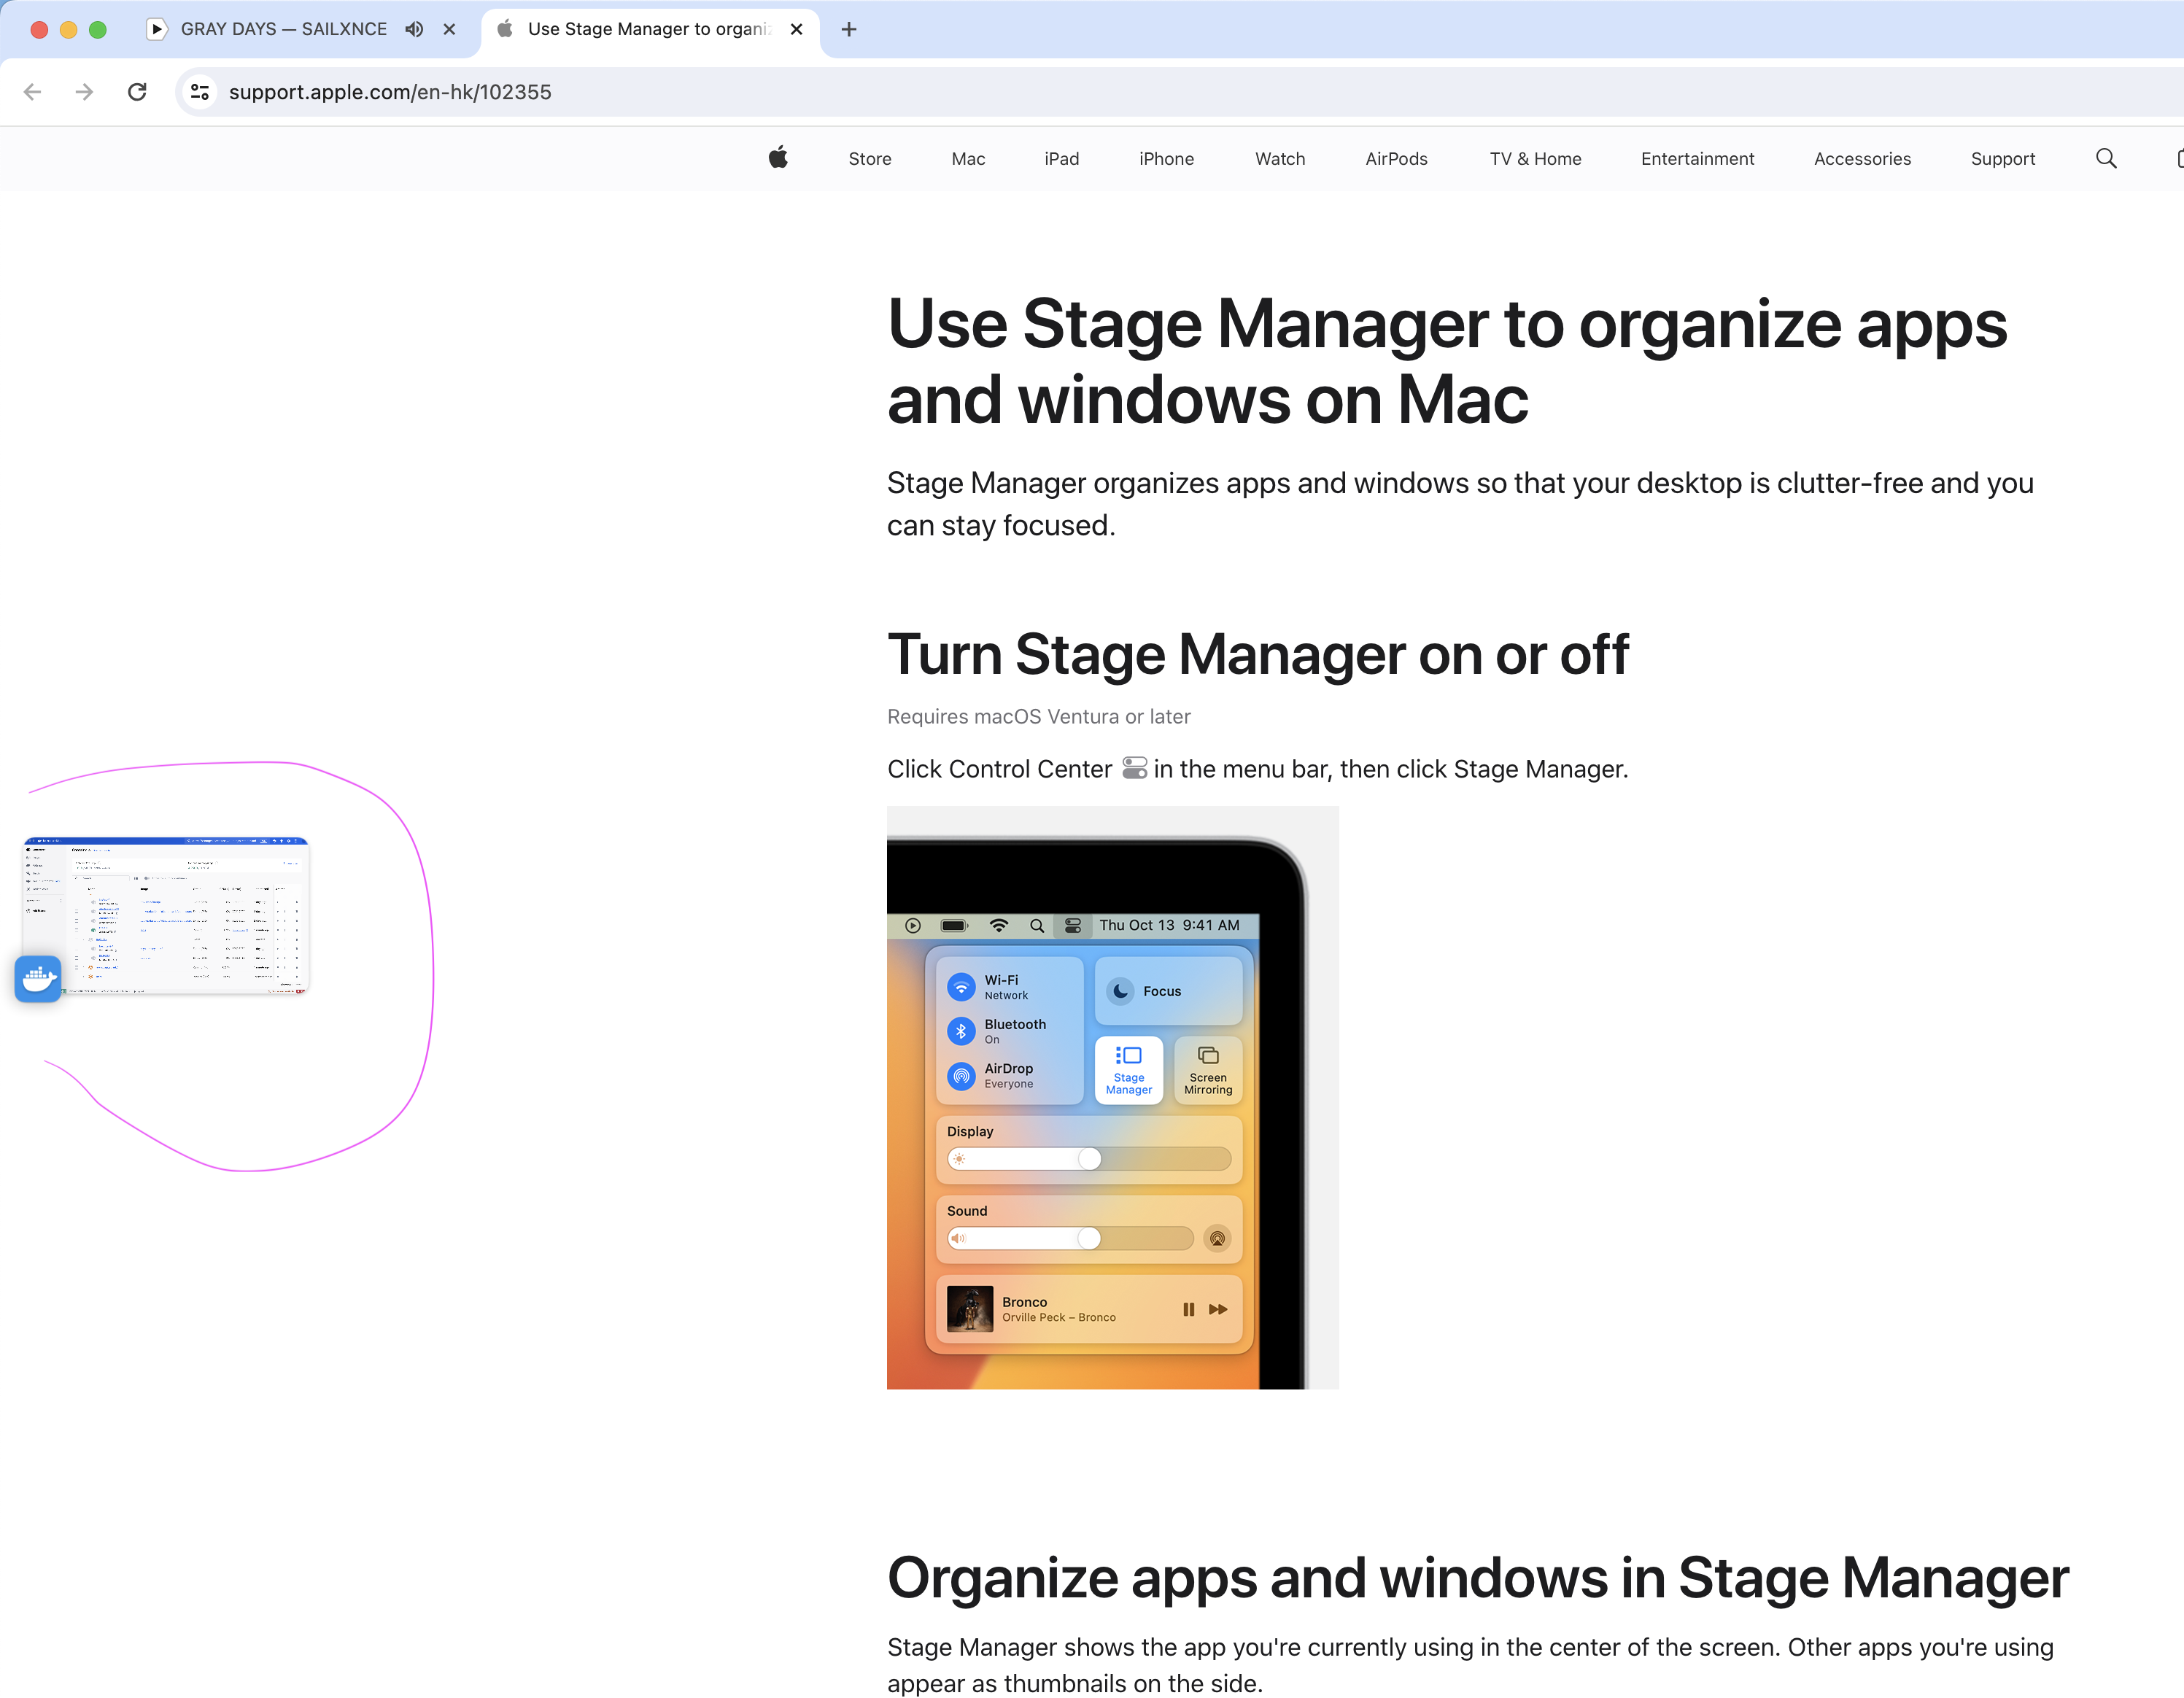Click the Bronco album art thumbnail
2184x1698 pixels.
[970, 1308]
